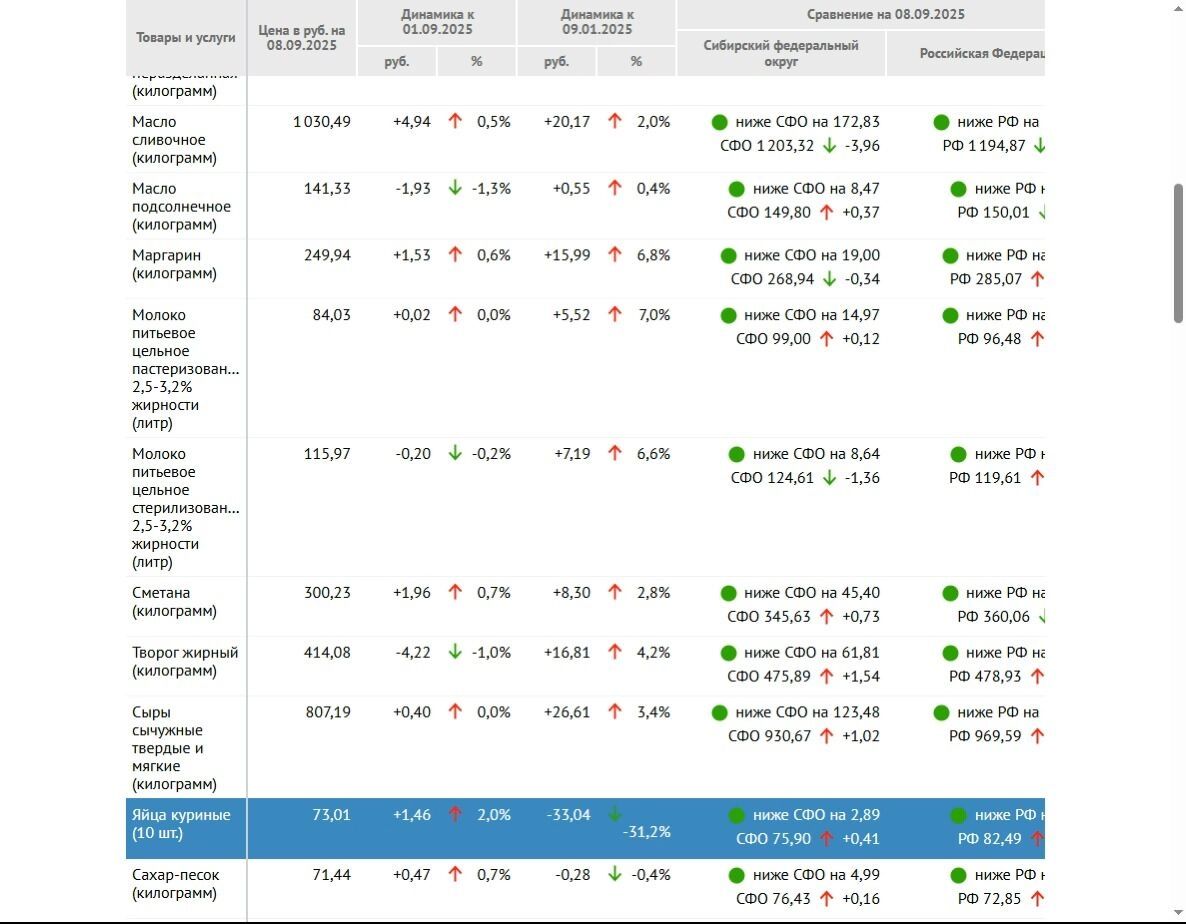Click the vertical scrollbar thumb

pyautogui.click(x=1178, y=253)
